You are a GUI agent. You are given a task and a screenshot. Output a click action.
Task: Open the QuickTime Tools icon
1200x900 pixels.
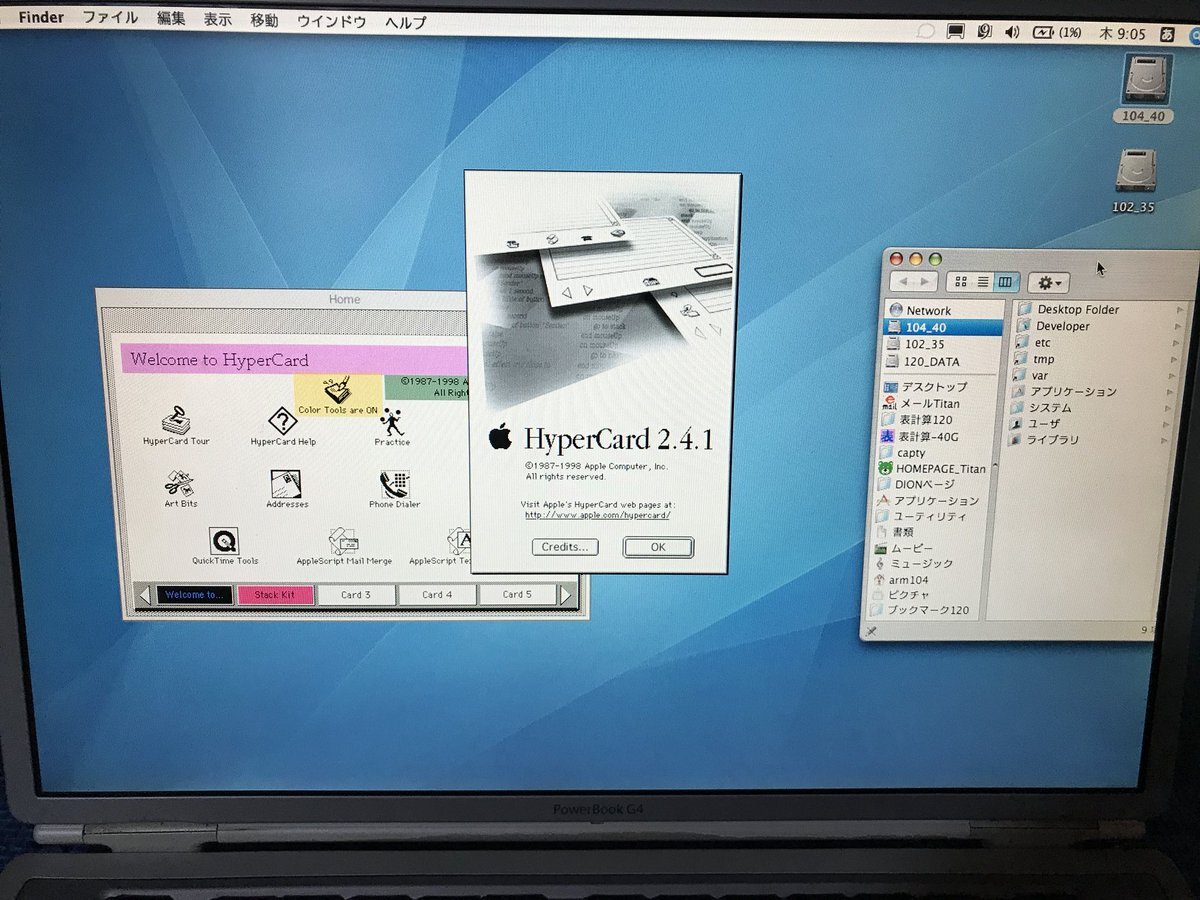pyautogui.click(x=225, y=541)
